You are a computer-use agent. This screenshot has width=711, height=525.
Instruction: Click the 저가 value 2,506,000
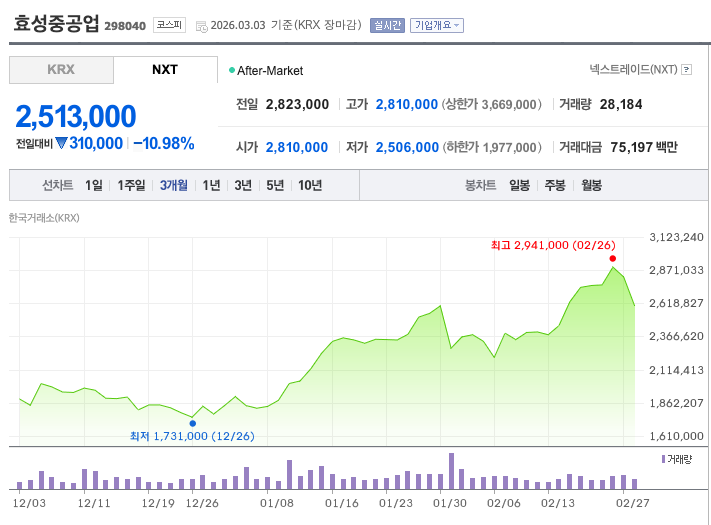point(407,147)
